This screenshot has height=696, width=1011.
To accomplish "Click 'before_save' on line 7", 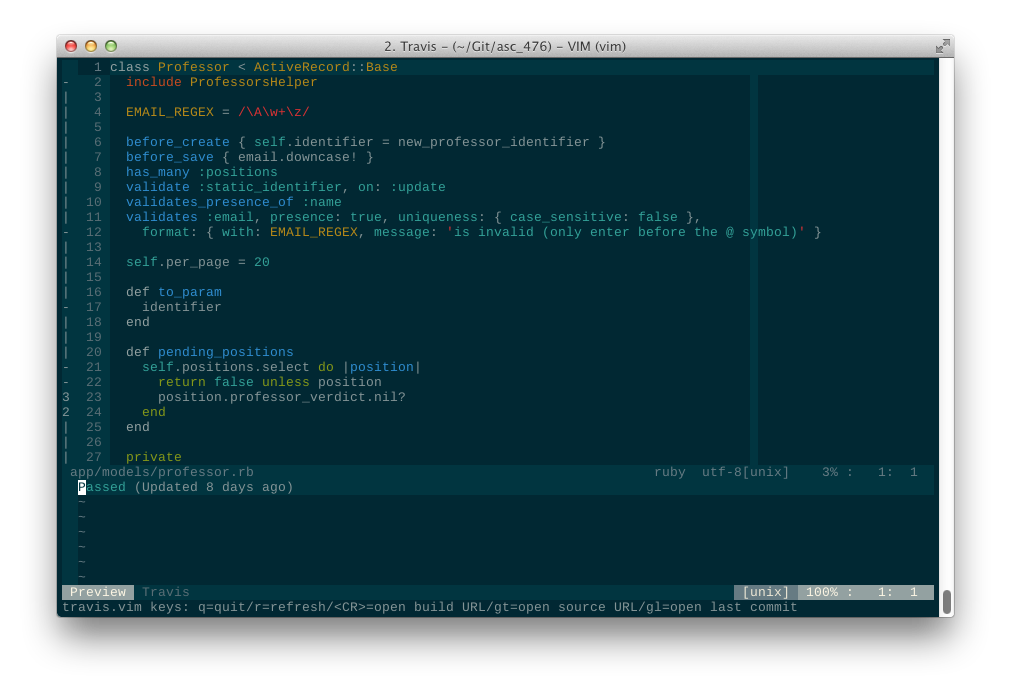I will (170, 157).
